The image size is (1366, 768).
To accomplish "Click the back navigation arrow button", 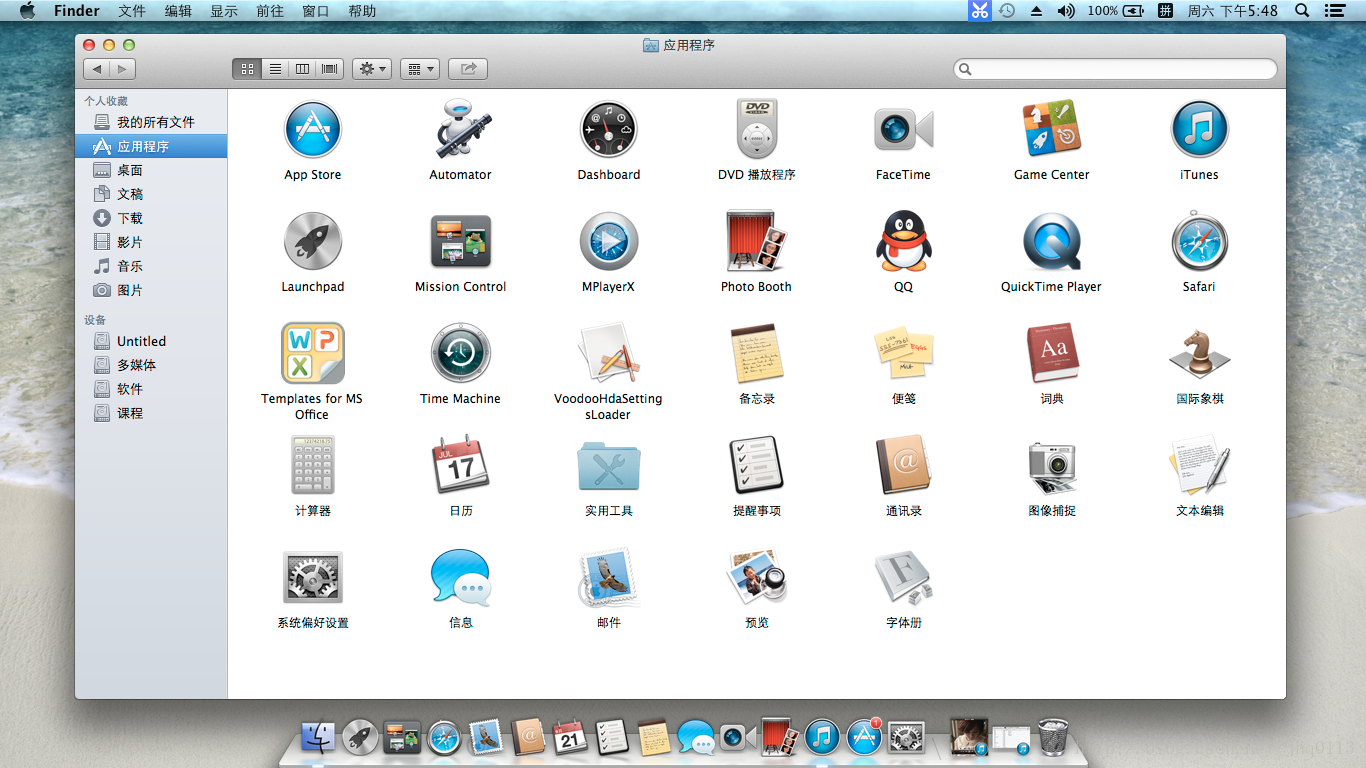I will coord(97,69).
